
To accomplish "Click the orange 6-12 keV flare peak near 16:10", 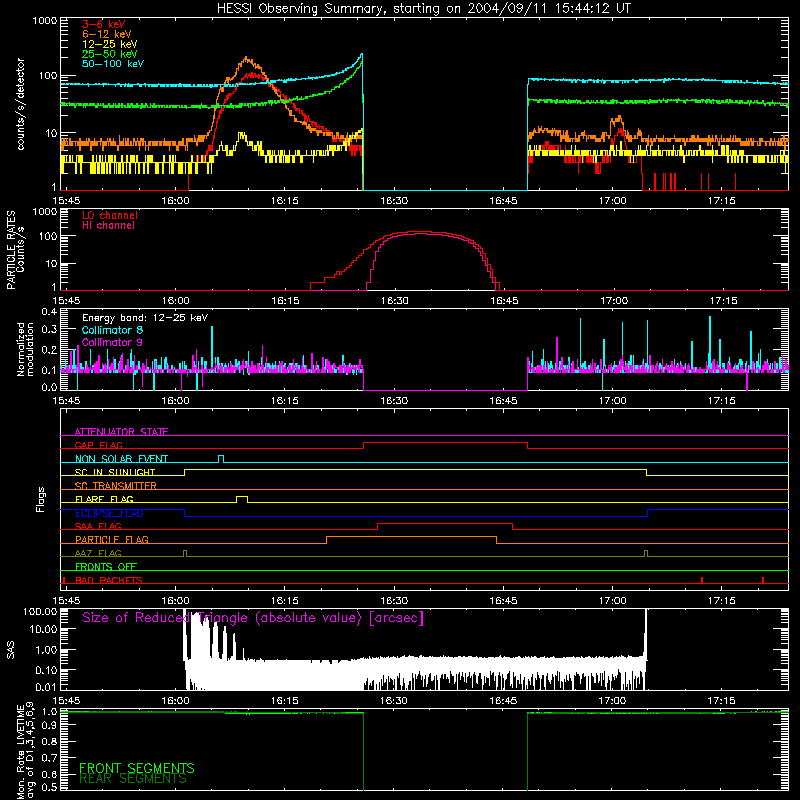I will [247, 59].
